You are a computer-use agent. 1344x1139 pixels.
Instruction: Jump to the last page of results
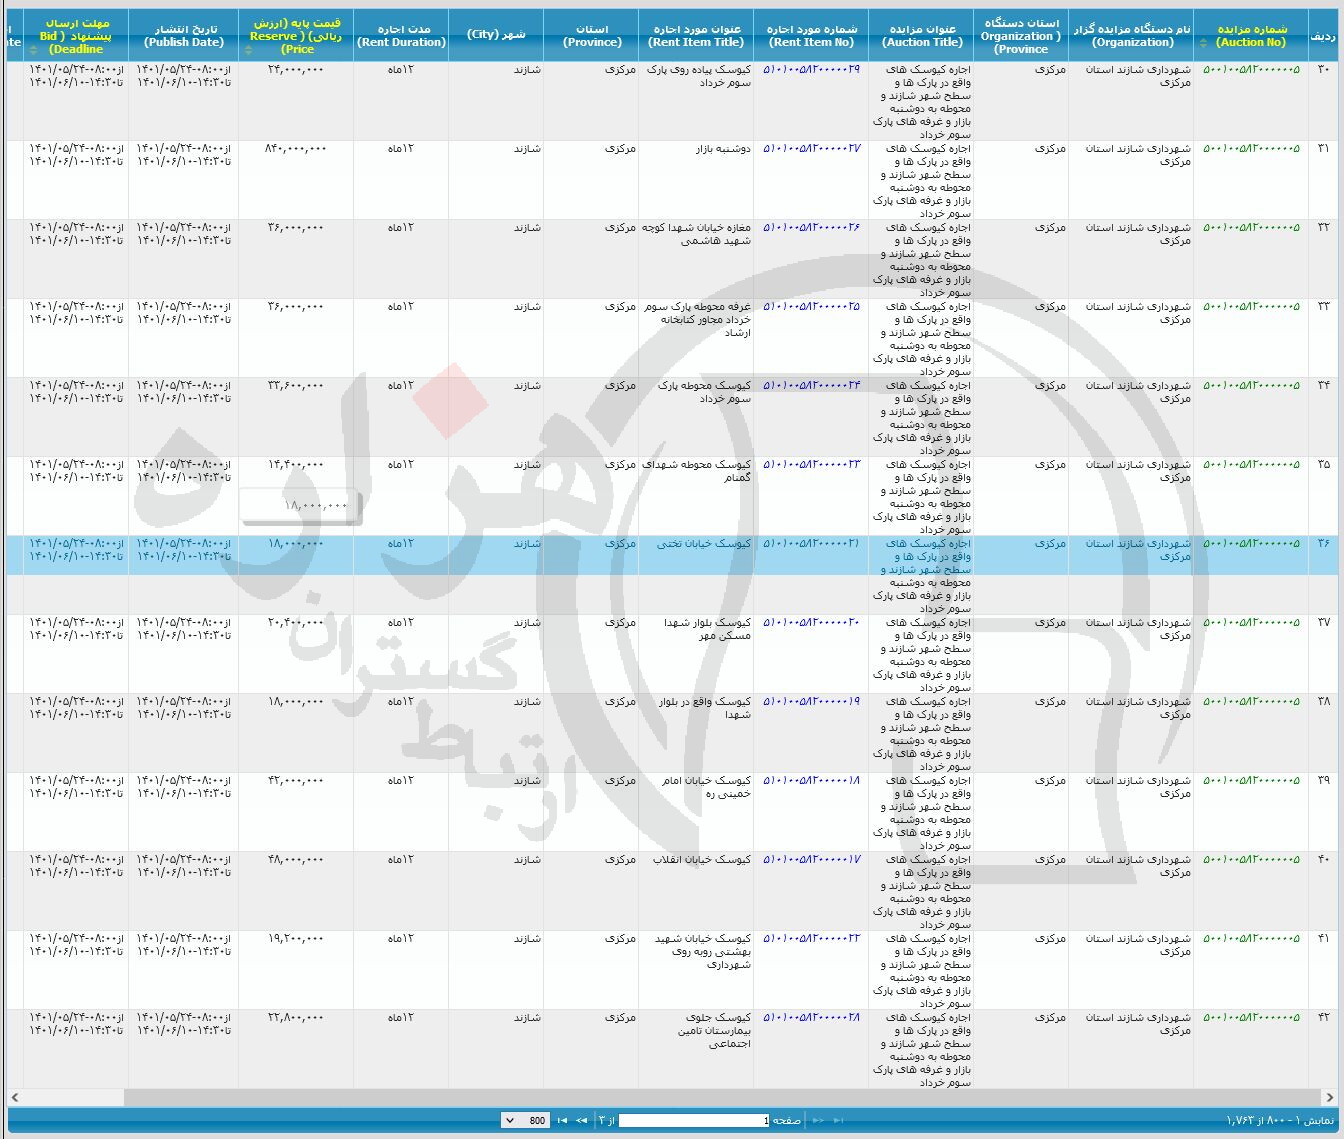(562, 1121)
